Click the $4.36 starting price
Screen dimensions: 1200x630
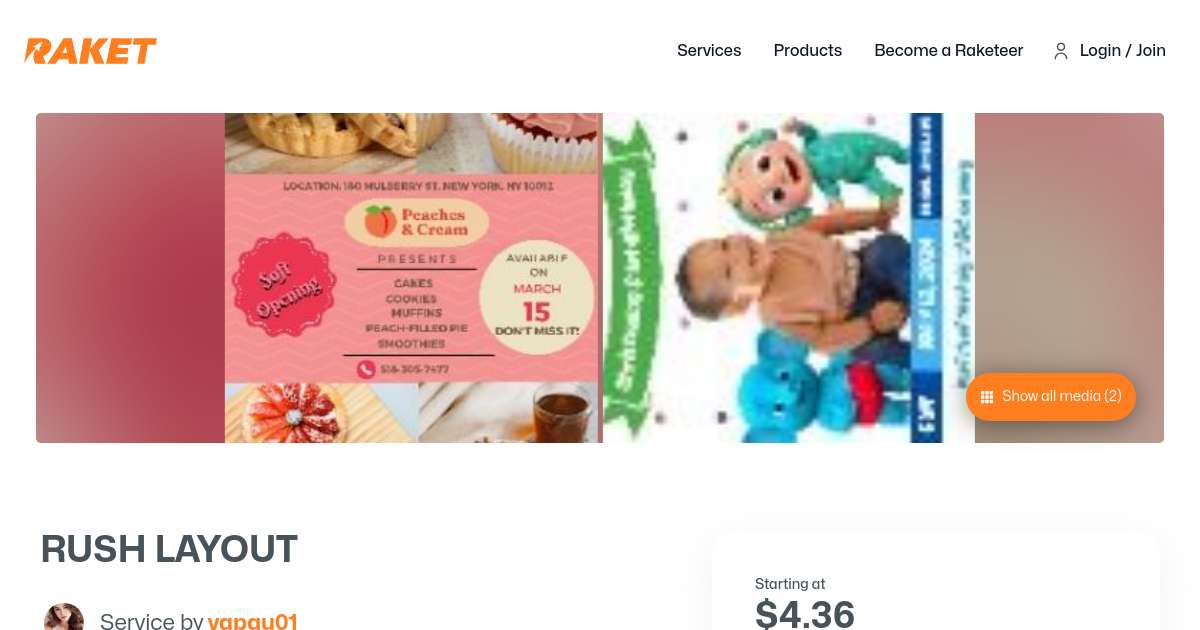tap(805, 613)
